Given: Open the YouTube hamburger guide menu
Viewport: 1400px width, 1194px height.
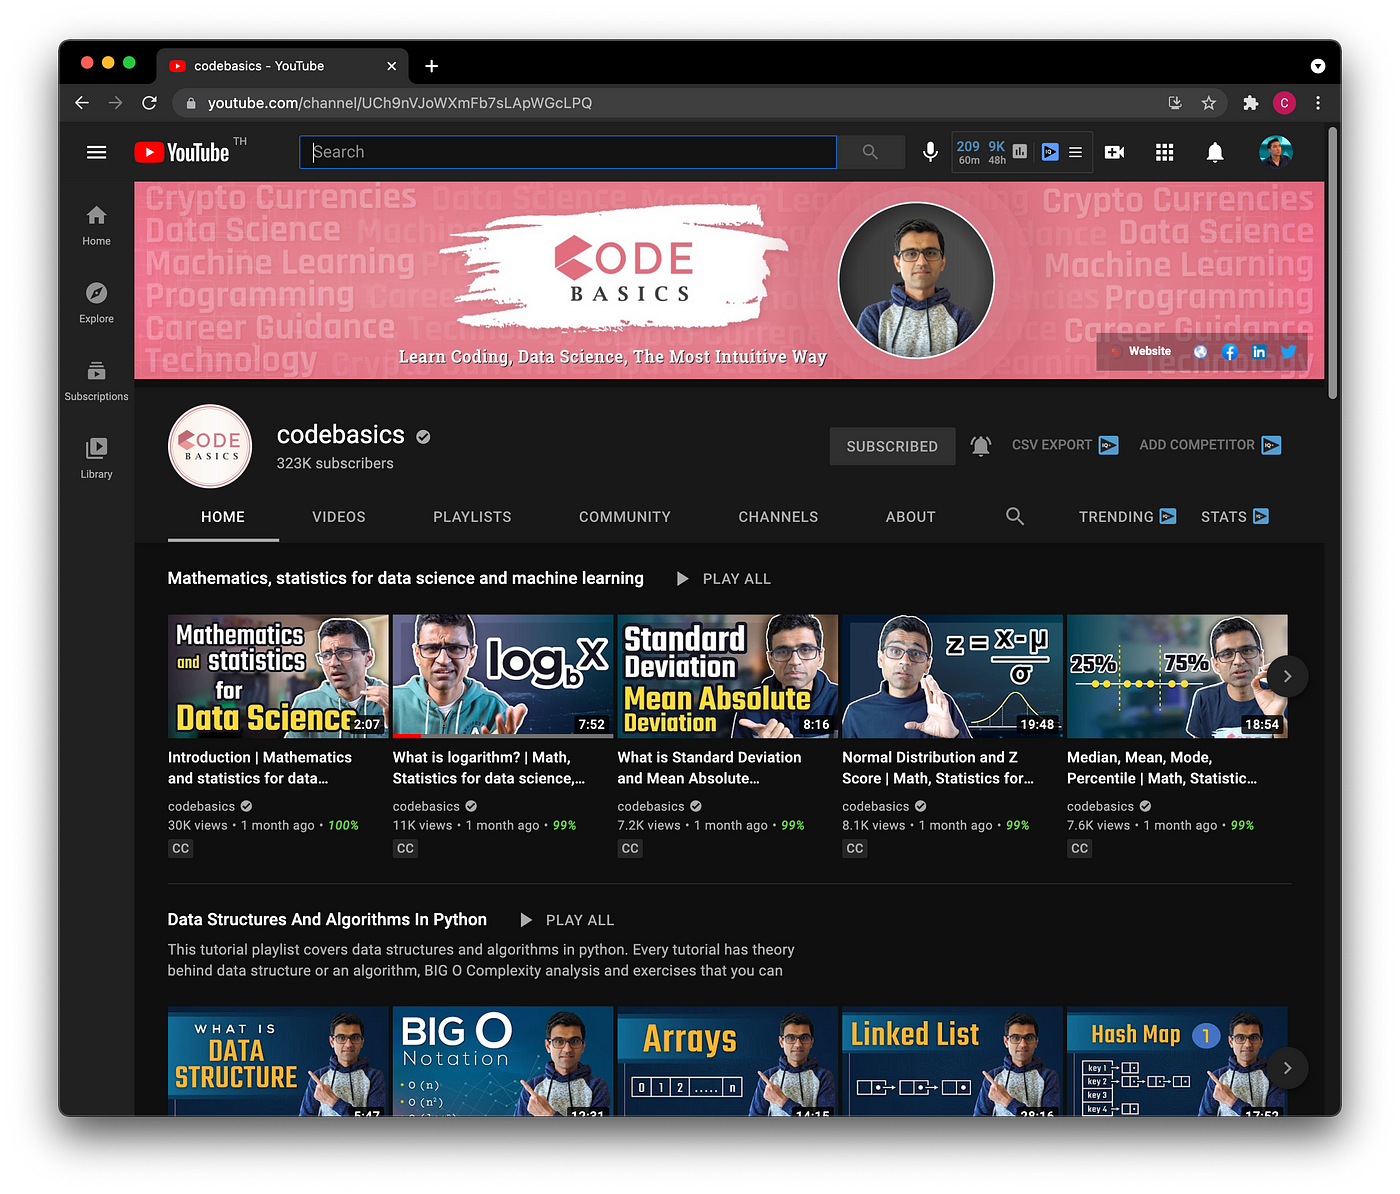Looking at the screenshot, I should click(96, 152).
